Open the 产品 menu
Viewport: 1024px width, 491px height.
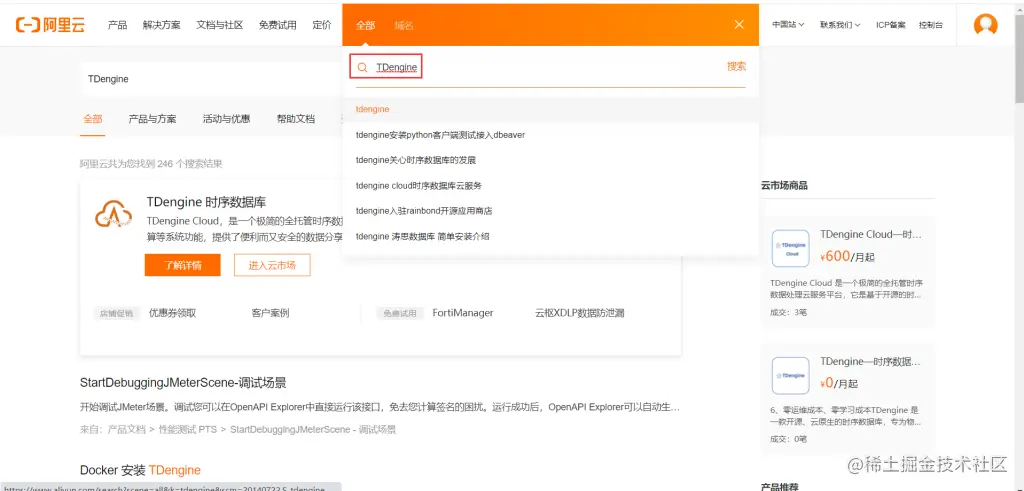118,25
